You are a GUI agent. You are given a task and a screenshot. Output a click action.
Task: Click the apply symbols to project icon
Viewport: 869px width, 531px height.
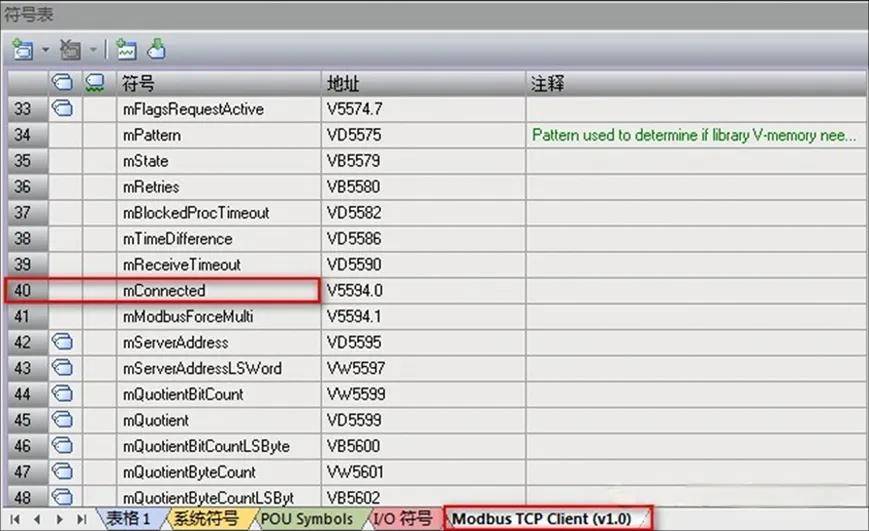pyautogui.click(x=157, y=49)
